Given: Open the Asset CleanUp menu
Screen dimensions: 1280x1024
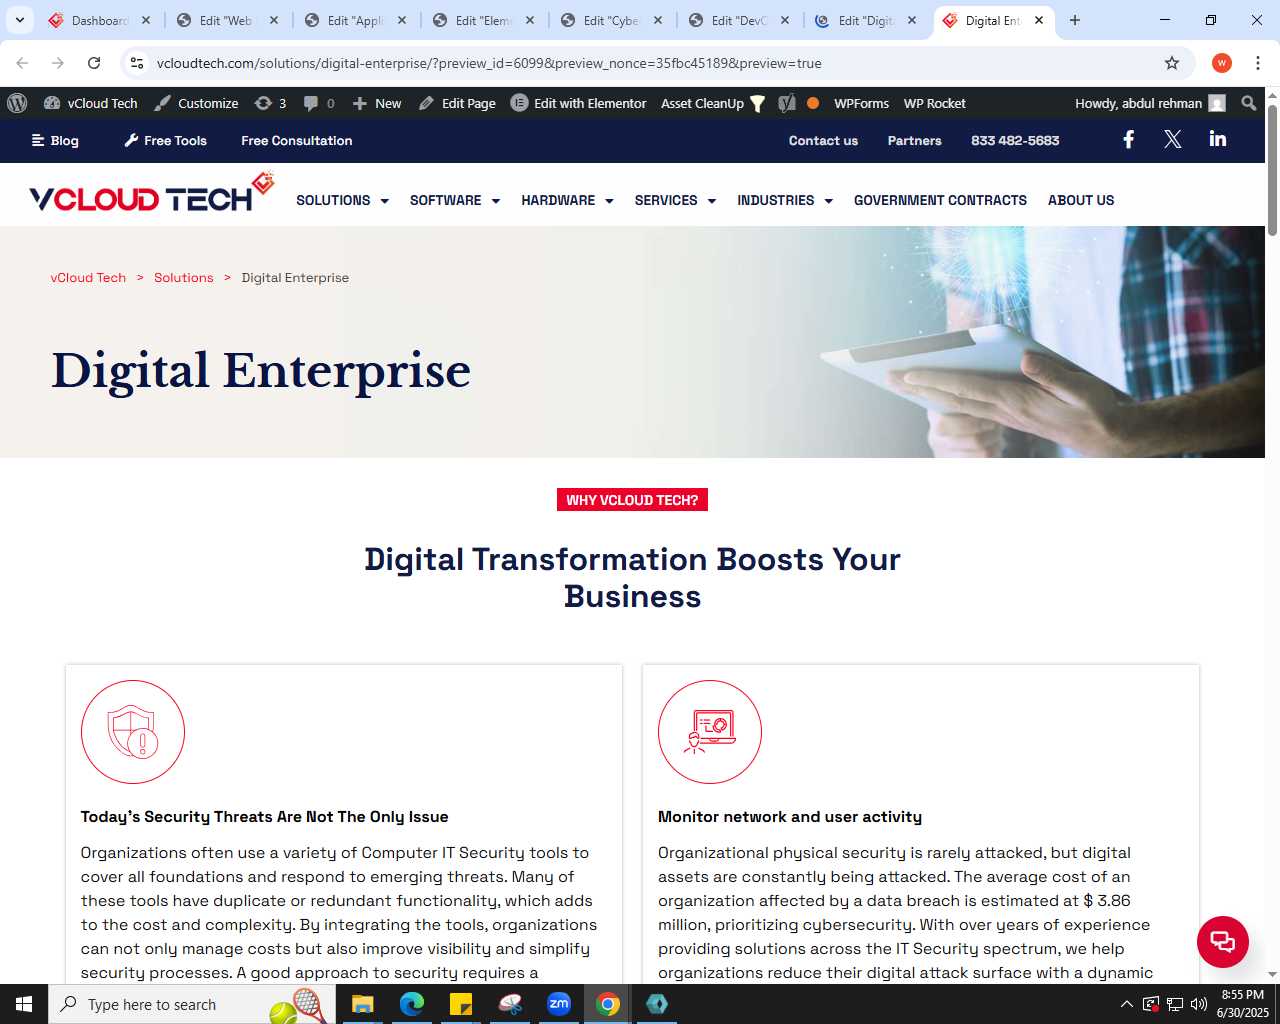Looking at the screenshot, I should [713, 103].
